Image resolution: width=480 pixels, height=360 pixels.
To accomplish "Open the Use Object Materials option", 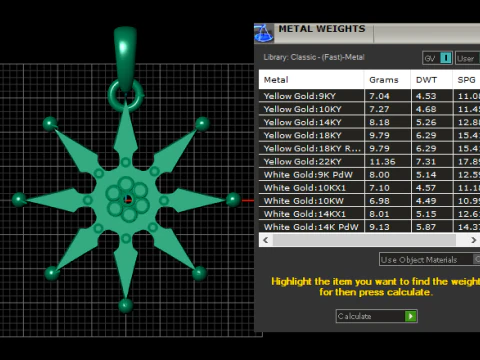I will click(429, 259).
